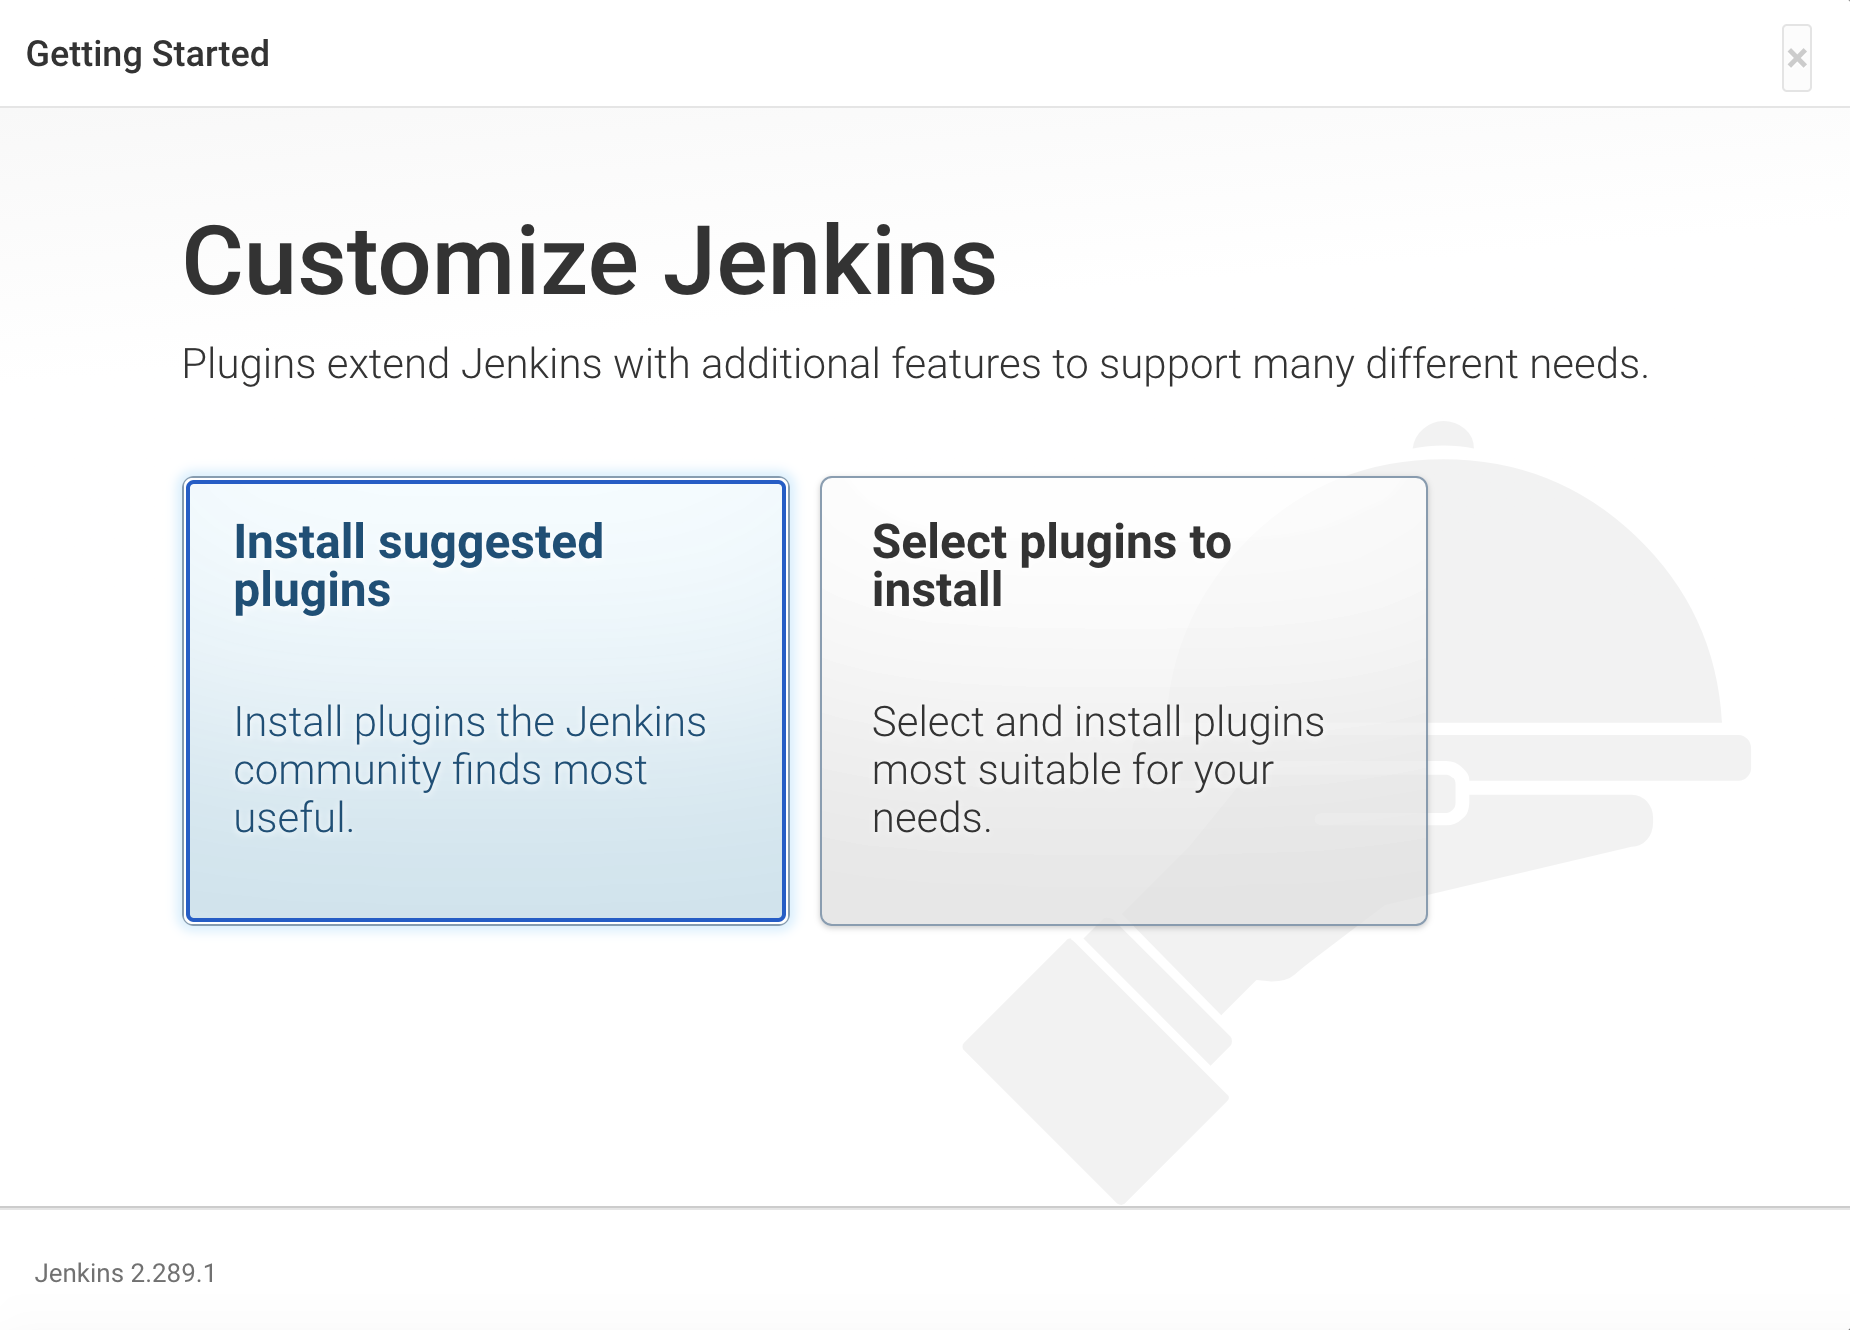Image resolution: width=1850 pixels, height=1330 pixels.
Task: Choose the Select plugins to install option
Action: [x=1123, y=701]
